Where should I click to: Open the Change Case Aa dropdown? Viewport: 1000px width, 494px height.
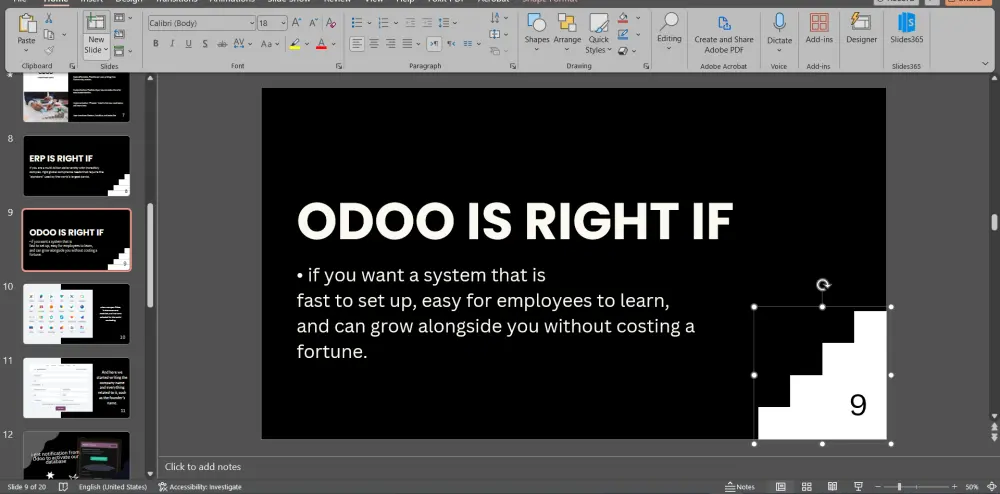pos(269,44)
